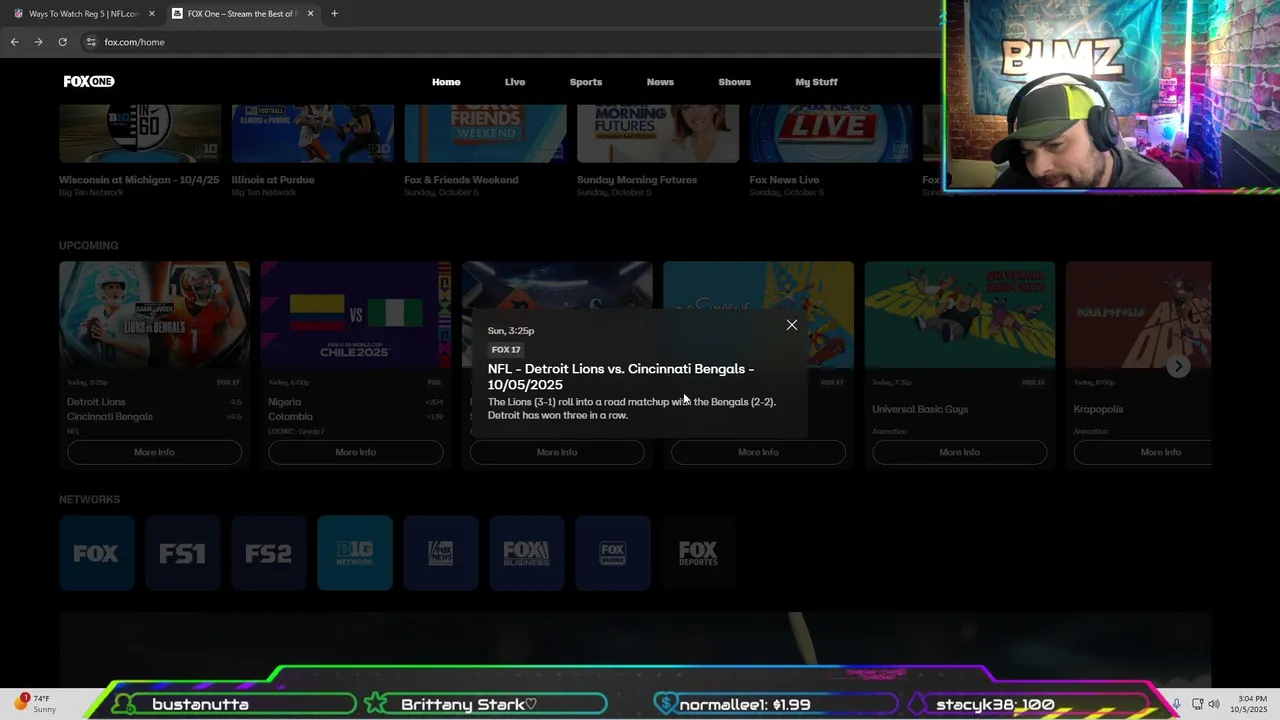Go back in browser history
The height and width of the screenshot is (720, 1280).
click(14, 42)
